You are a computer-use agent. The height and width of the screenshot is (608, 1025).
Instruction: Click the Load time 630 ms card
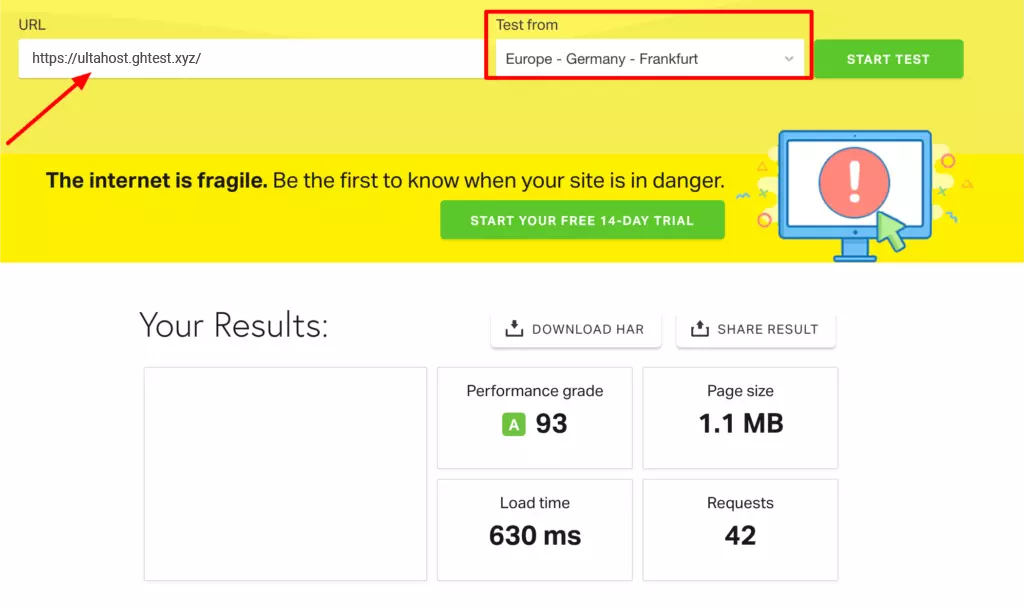(534, 529)
